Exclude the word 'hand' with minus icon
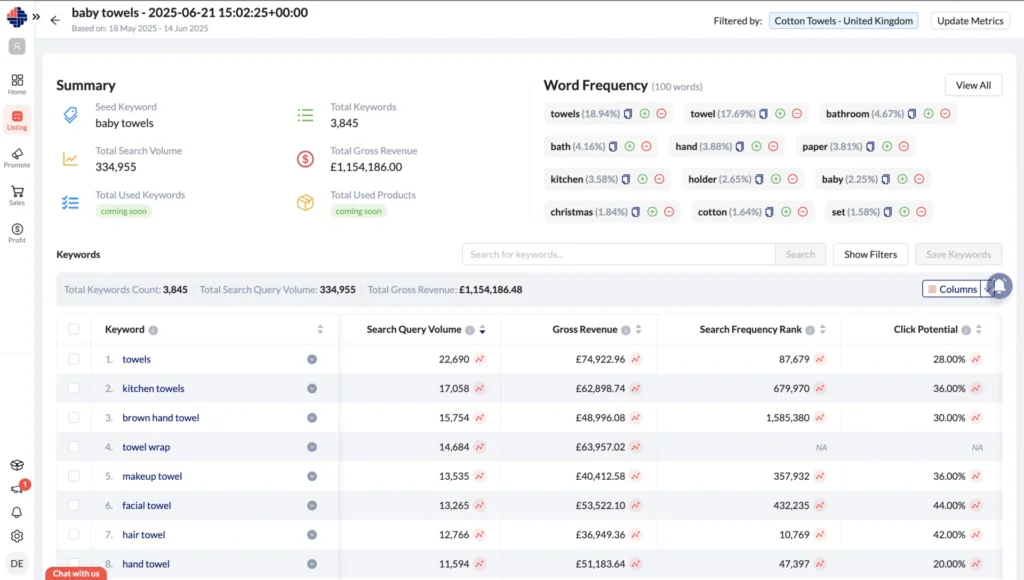 773,146
